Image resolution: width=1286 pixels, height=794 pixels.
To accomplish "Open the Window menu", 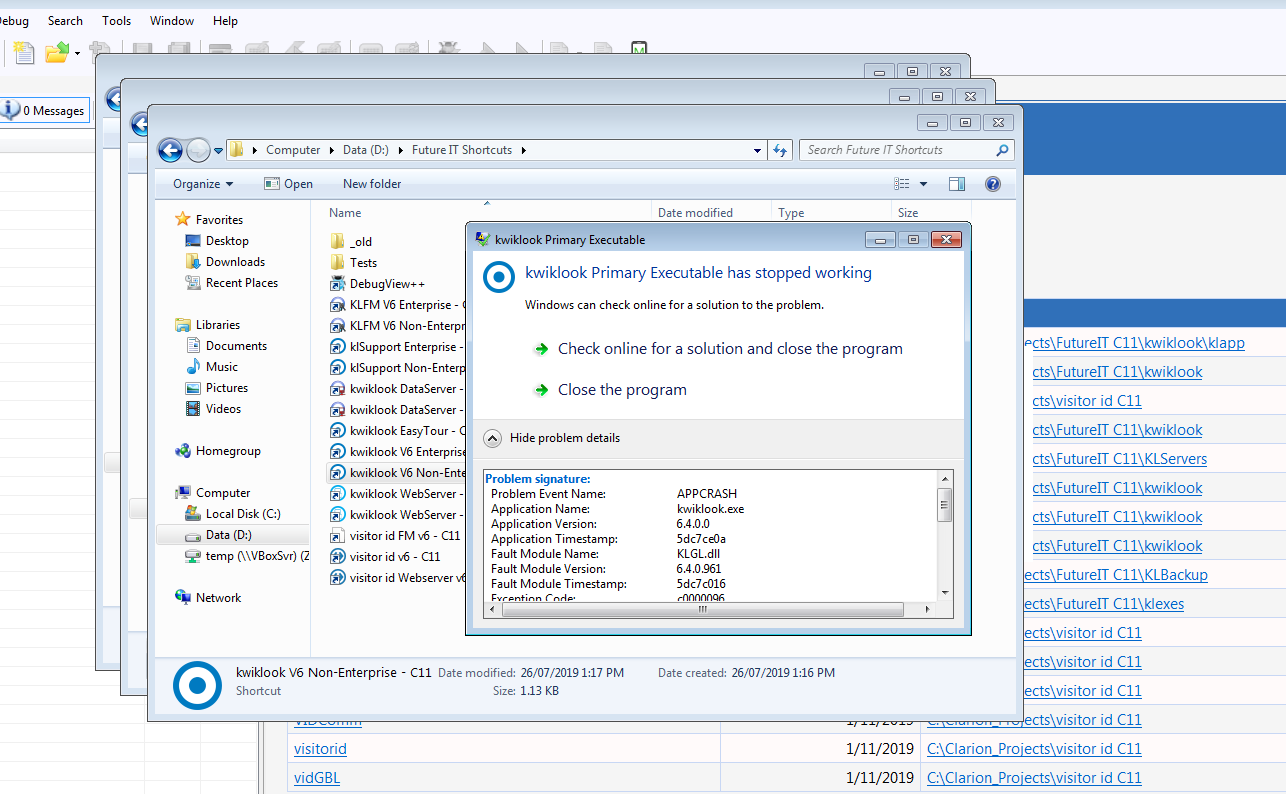I will [x=172, y=20].
